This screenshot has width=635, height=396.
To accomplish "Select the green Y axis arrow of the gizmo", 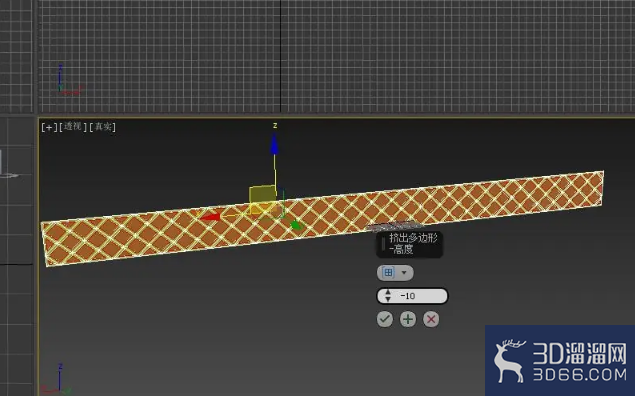I will pos(297,225).
